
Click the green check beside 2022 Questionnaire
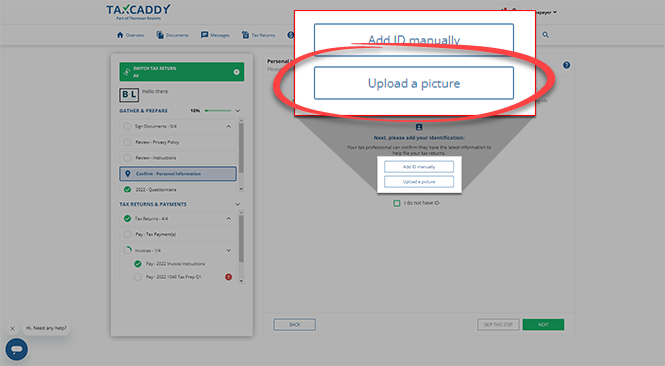tap(127, 190)
